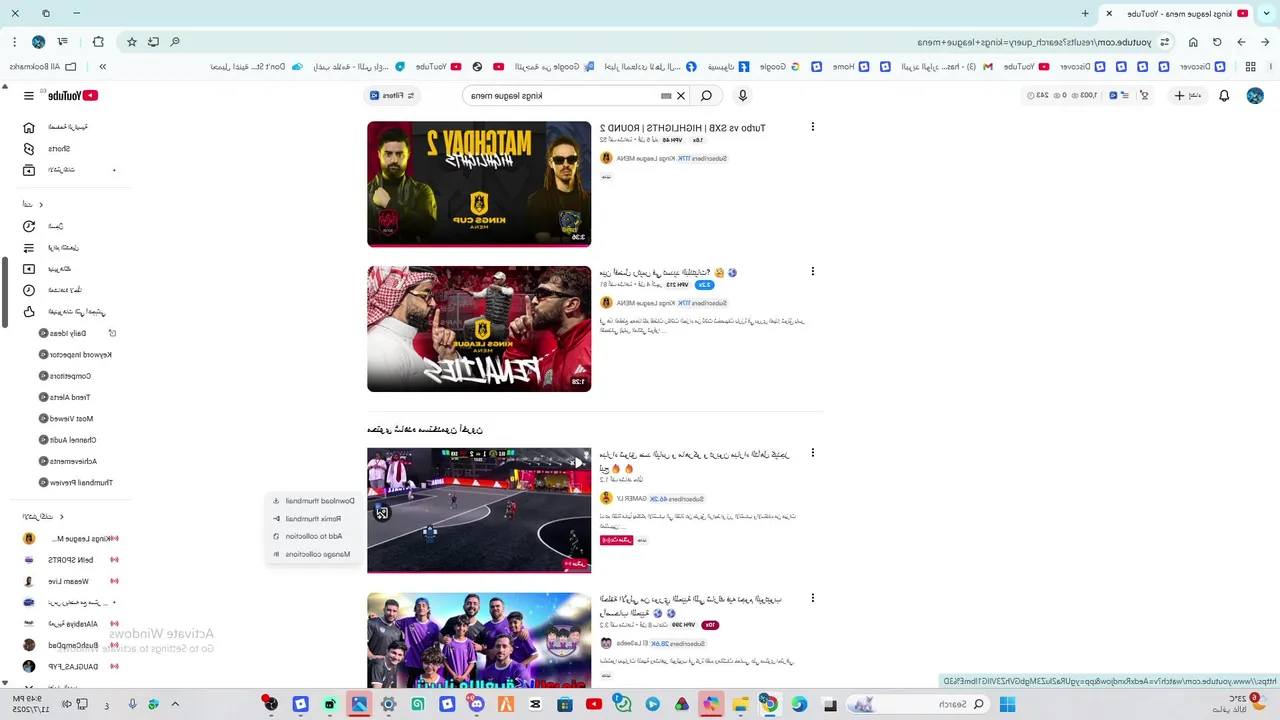Choose Download thumbnail from the popup menu
Image resolution: width=1280 pixels, height=720 pixels.
pos(313,501)
